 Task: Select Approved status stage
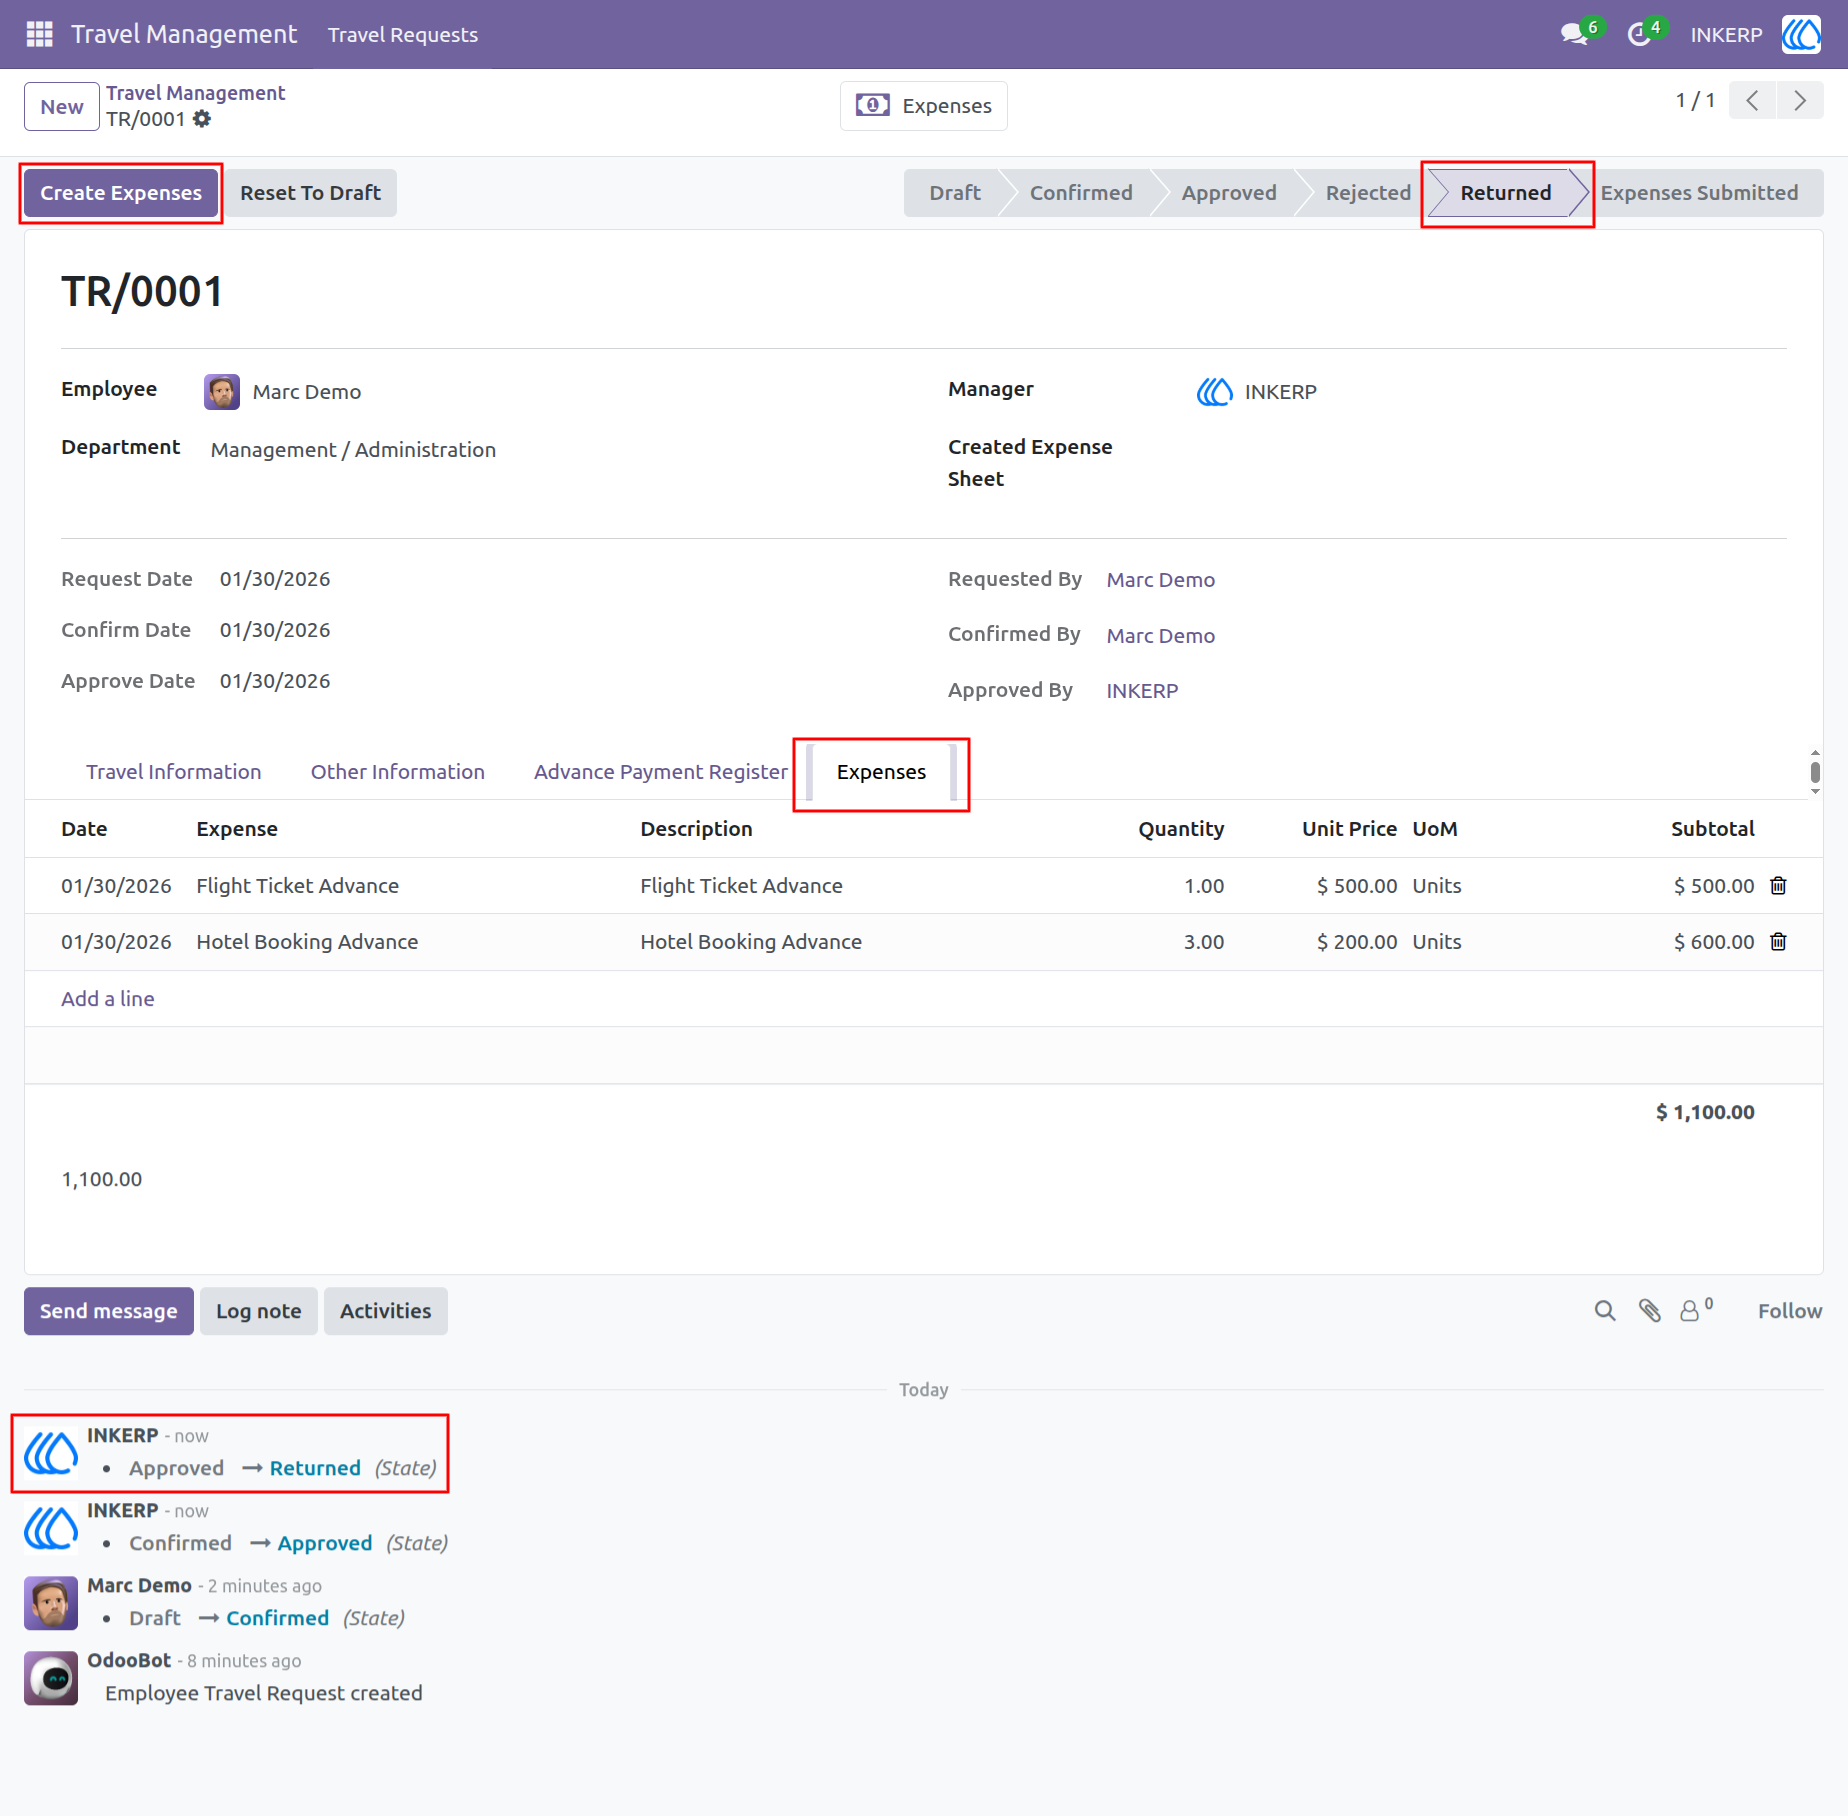[1229, 193]
